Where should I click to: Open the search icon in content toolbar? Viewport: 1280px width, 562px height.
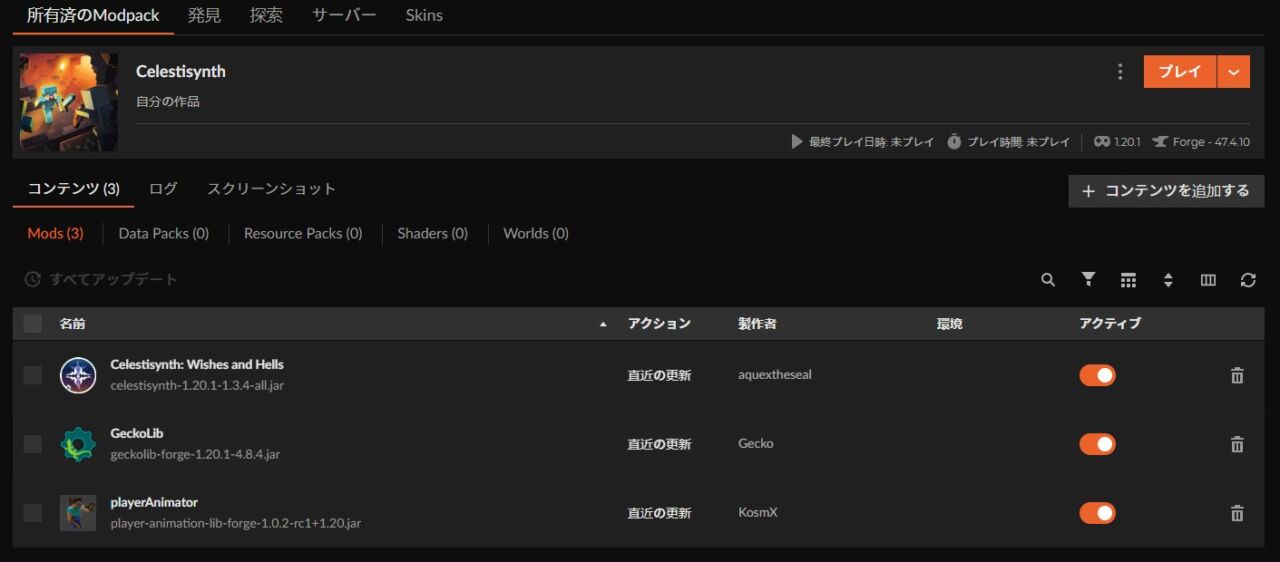[1048, 280]
